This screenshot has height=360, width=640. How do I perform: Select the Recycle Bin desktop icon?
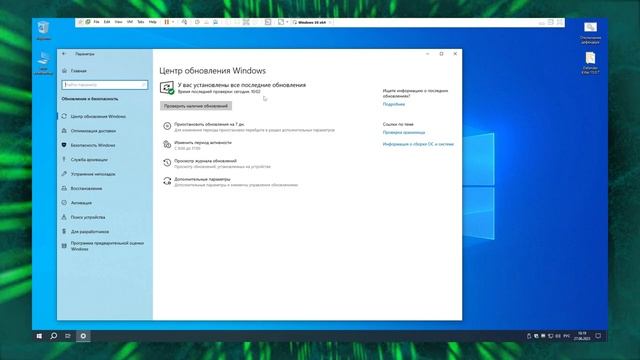[x=43, y=31]
